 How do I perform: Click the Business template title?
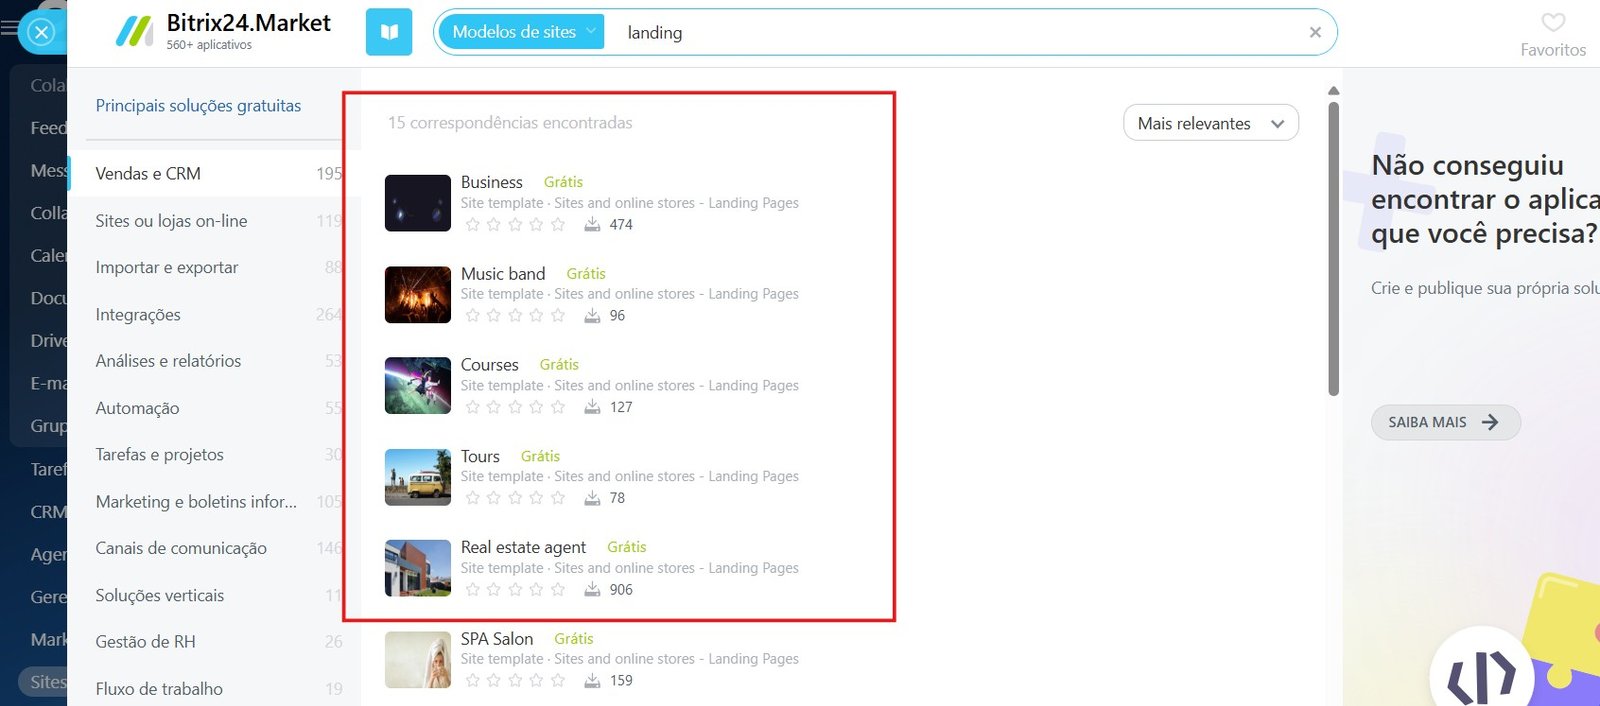click(x=491, y=182)
